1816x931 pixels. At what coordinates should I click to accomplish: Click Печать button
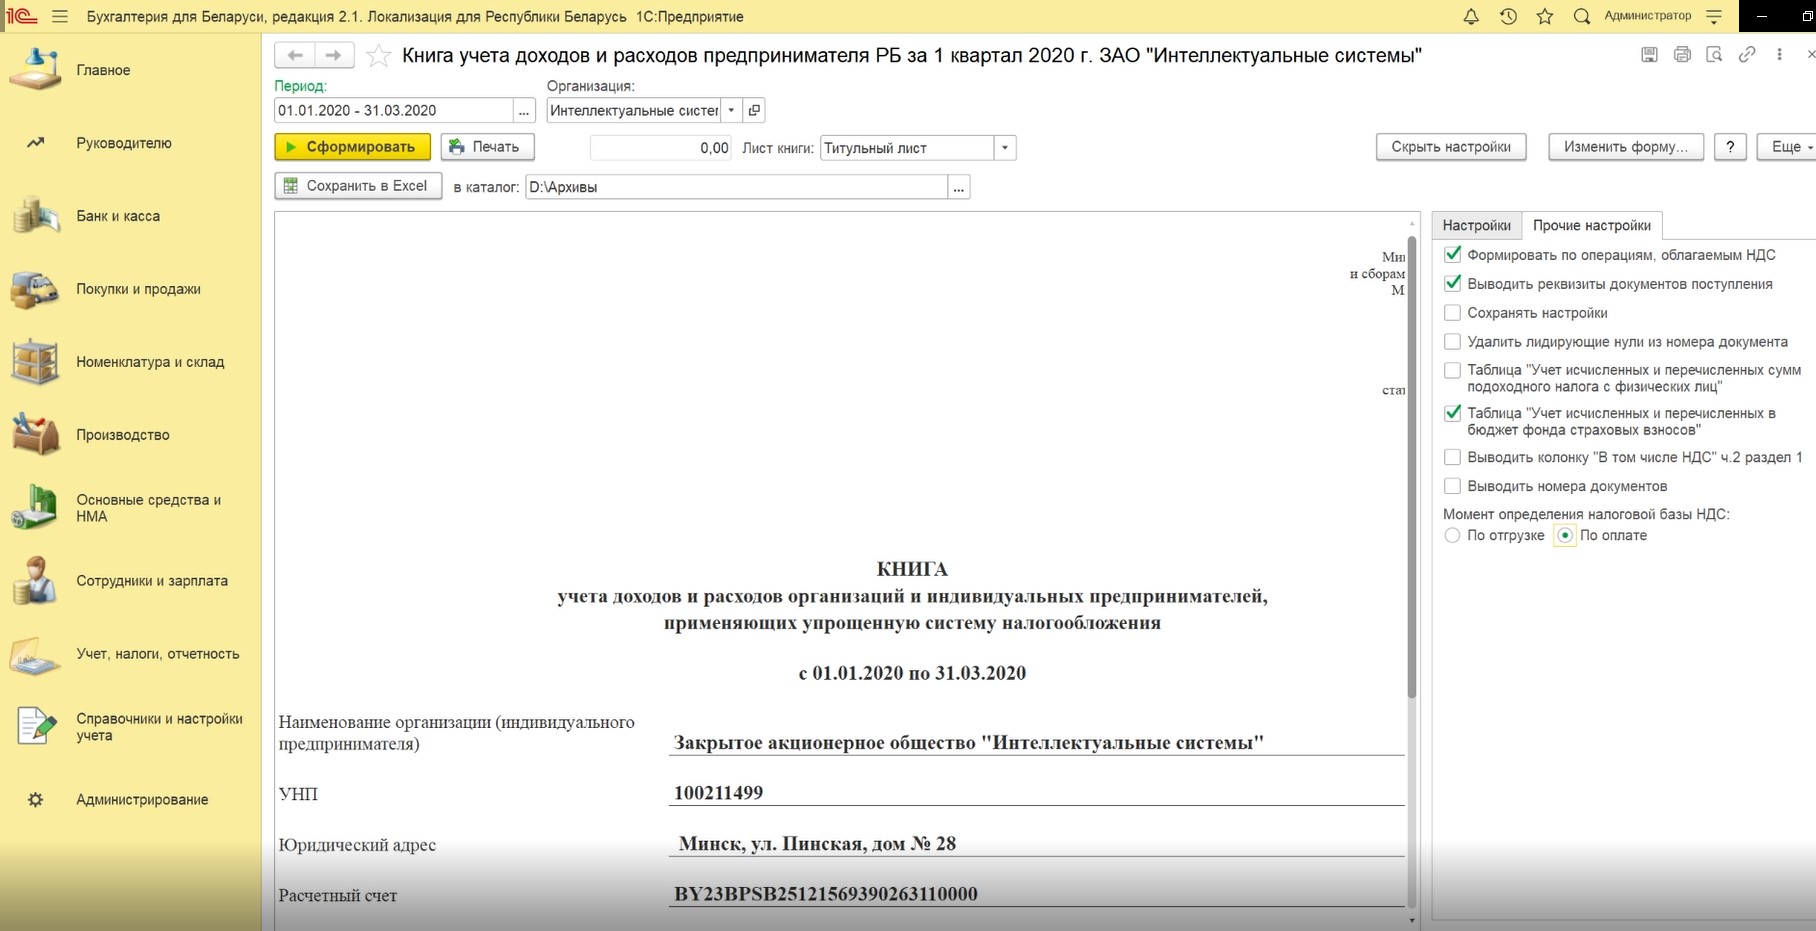(x=487, y=147)
